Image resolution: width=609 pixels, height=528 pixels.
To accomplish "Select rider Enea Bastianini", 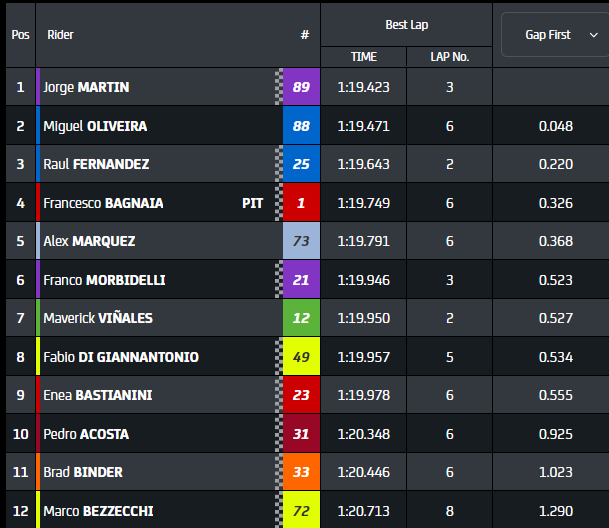I will point(98,395).
